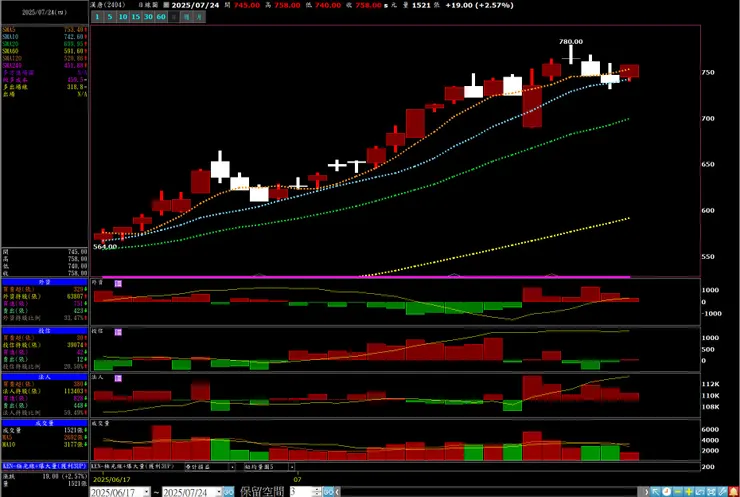Image resolution: width=740 pixels, height=497 pixels.
Task: Click the 780.00 high price label on chart
Action: pos(571,42)
